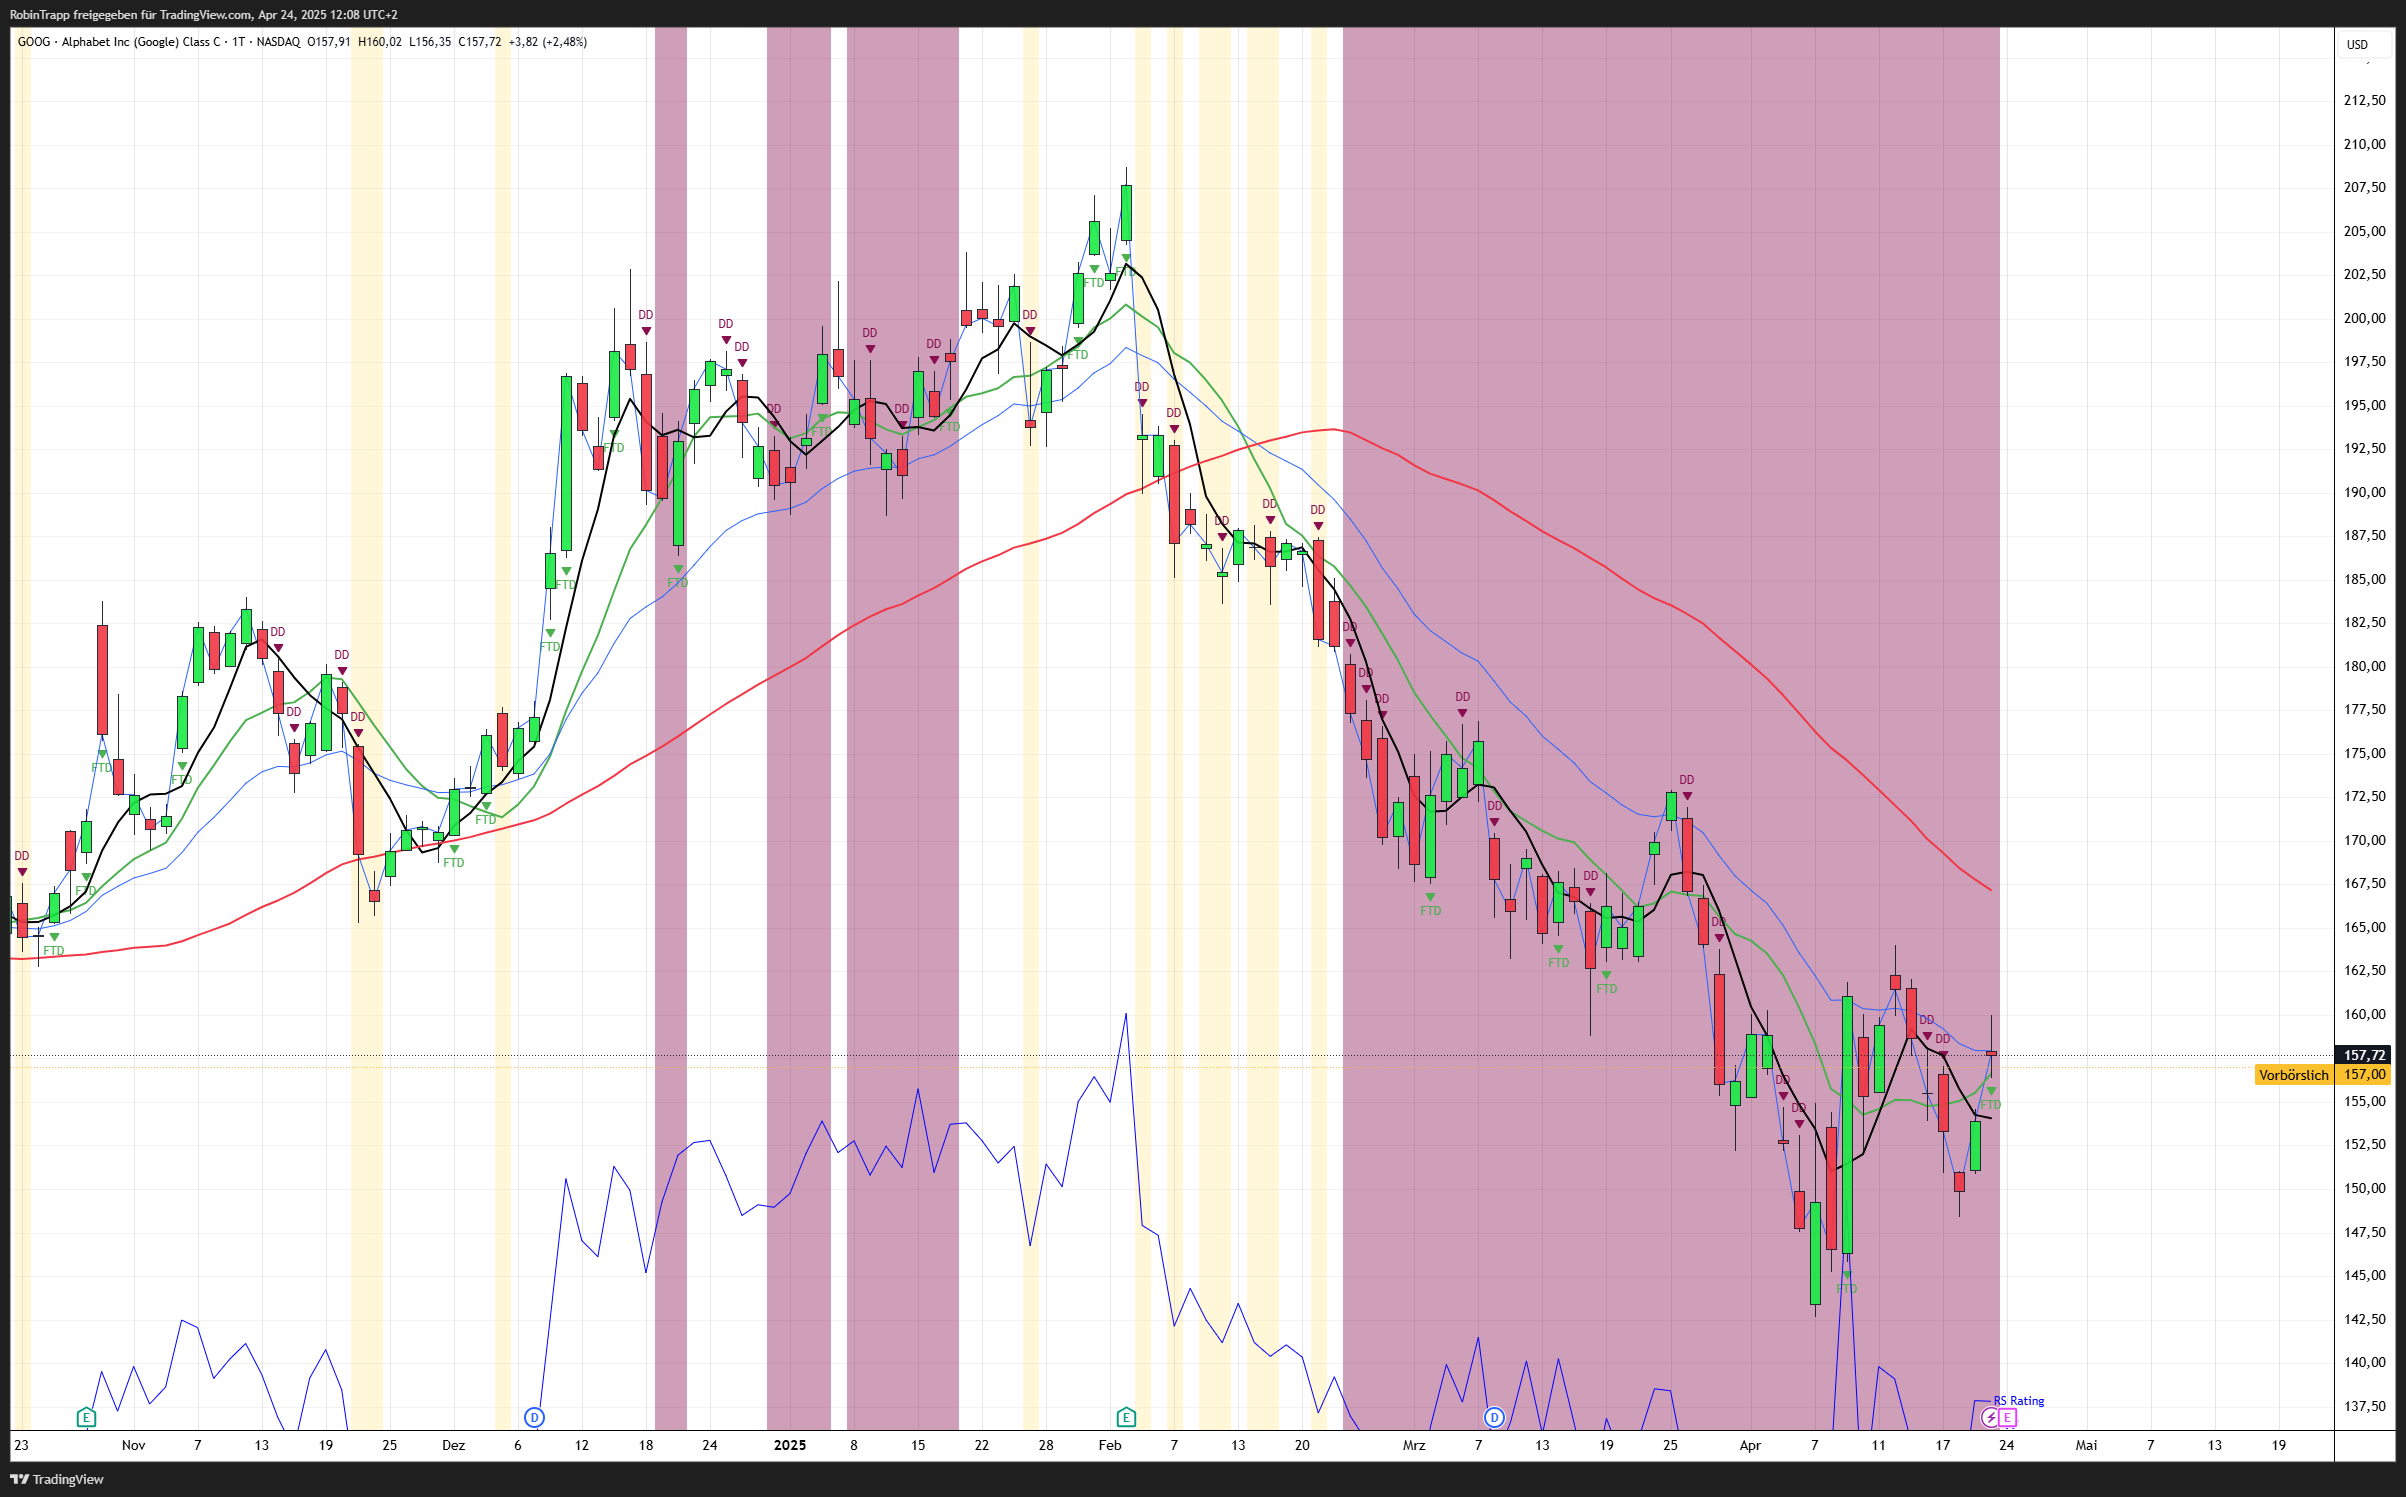Screen dimensions: 2406x1497
Task: Click the 200,00 level on price scale
Action: (x=2364, y=318)
